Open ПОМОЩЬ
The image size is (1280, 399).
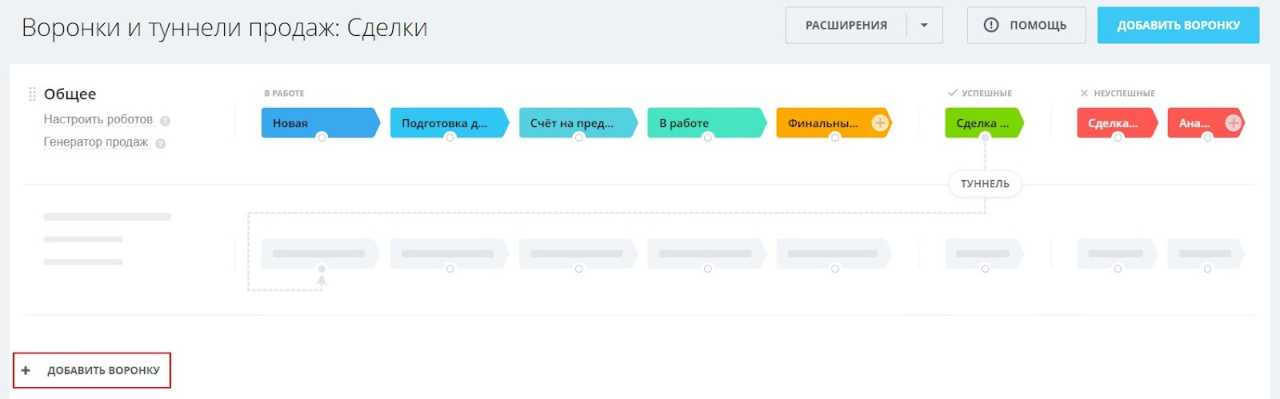click(1027, 26)
